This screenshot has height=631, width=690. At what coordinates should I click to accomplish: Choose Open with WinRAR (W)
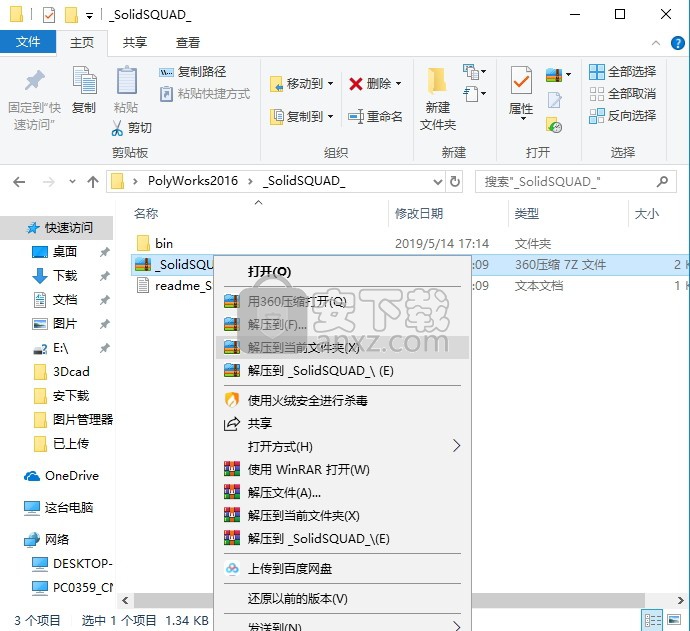pyautogui.click(x=342, y=470)
